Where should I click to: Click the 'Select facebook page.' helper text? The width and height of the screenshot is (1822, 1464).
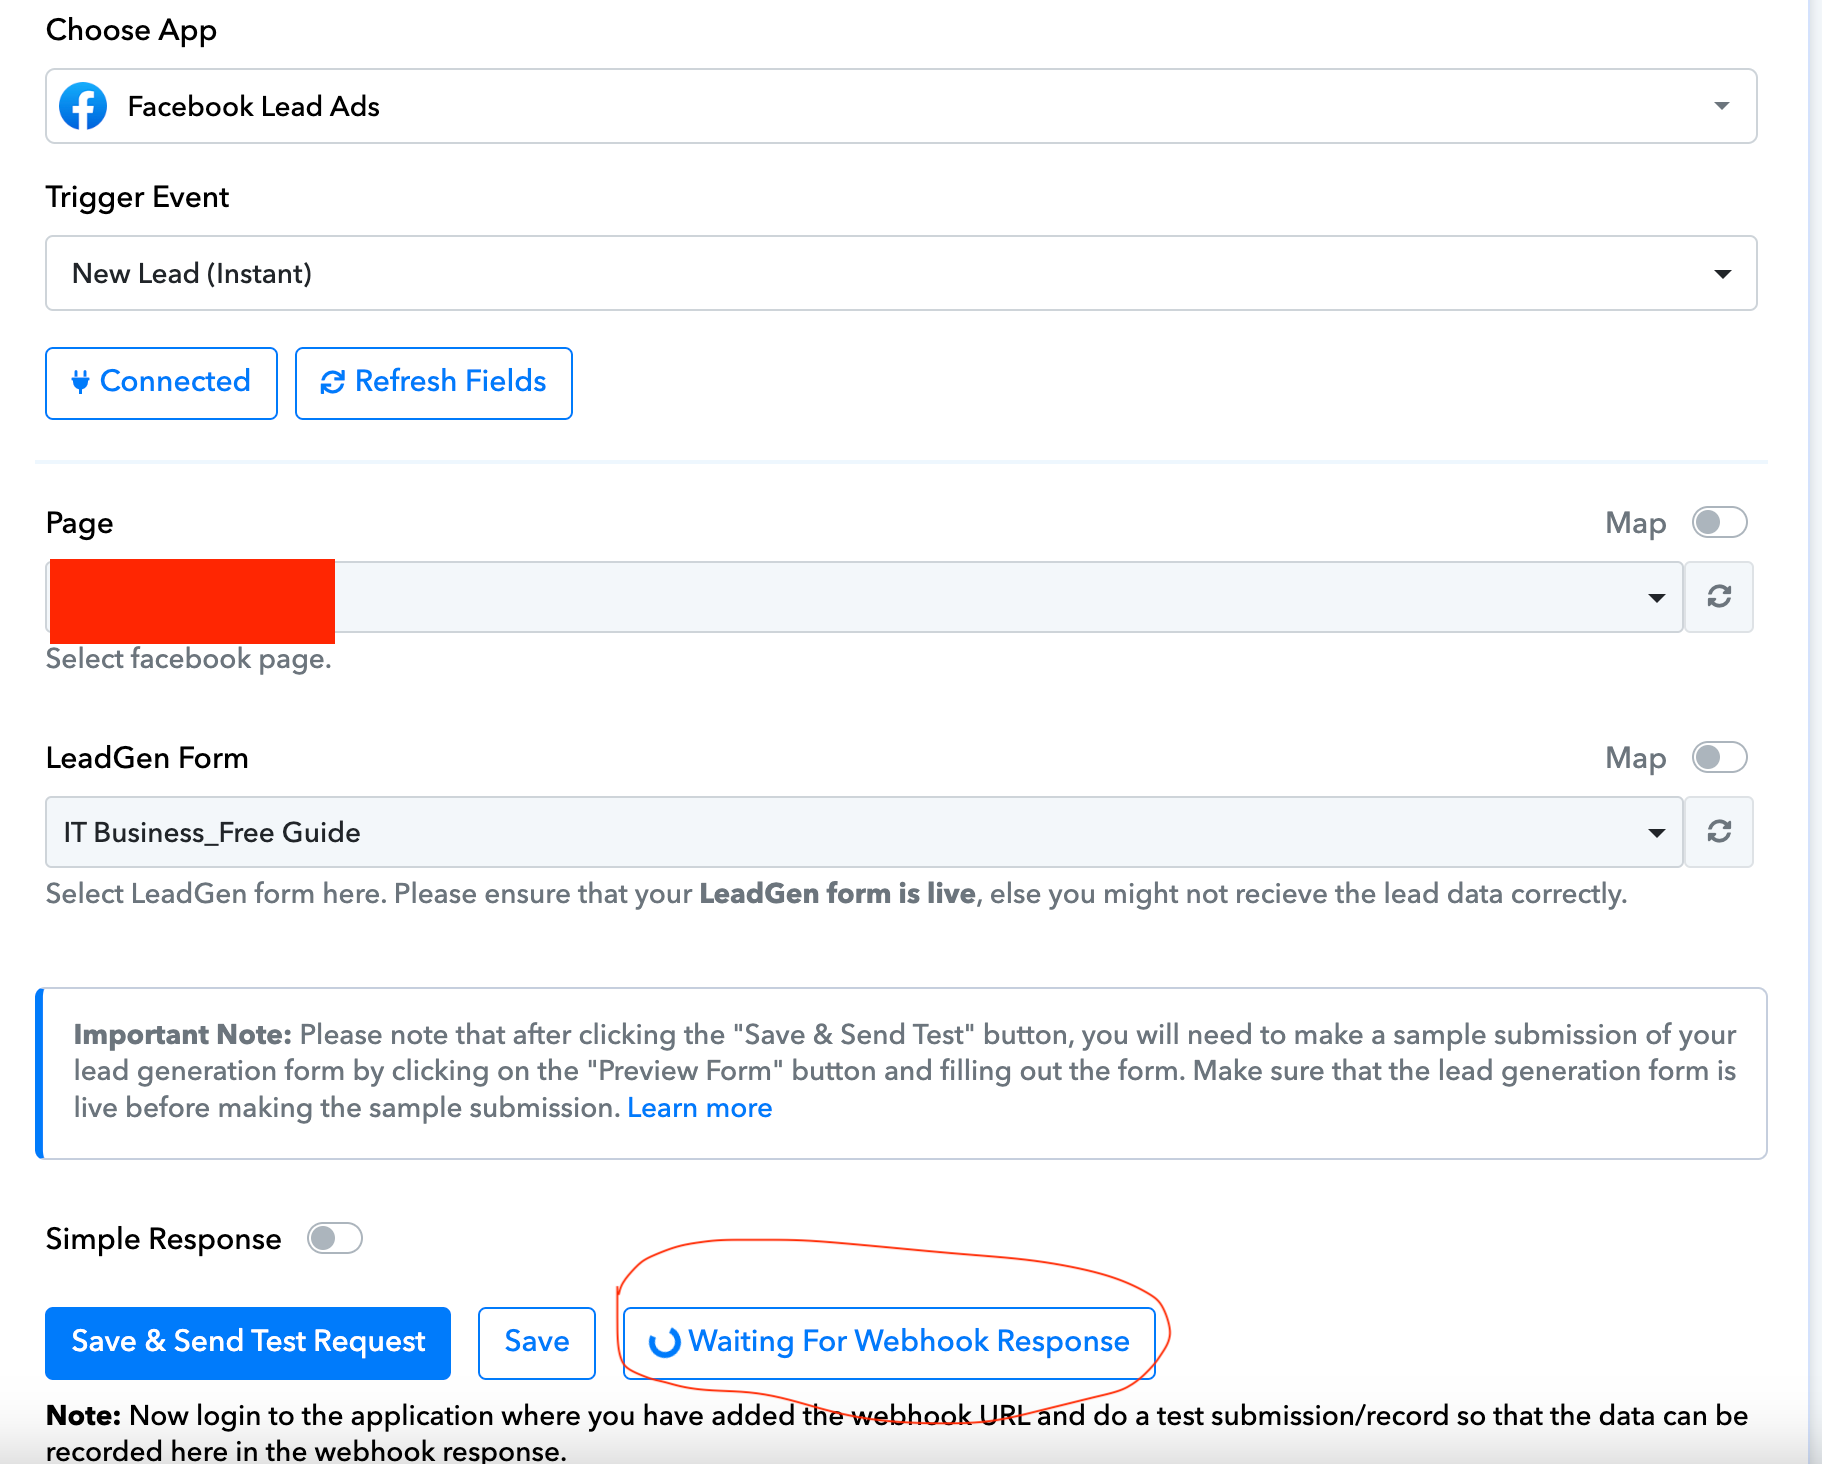click(x=189, y=658)
